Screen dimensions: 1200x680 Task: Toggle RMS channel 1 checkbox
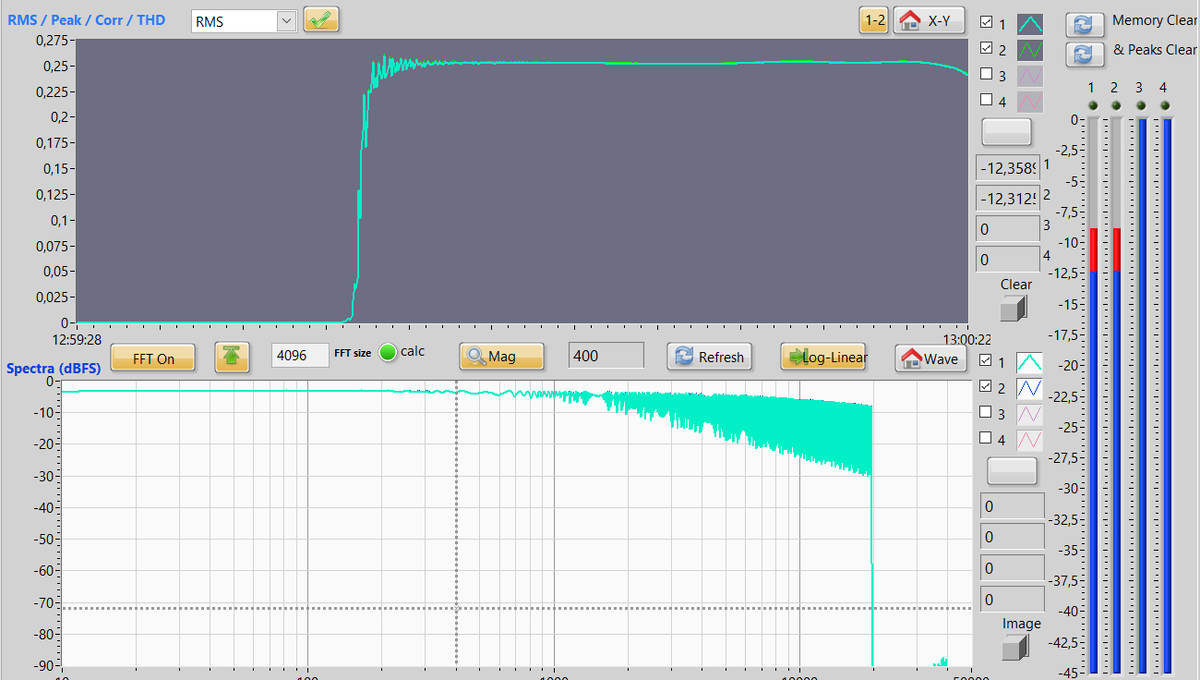987,22
